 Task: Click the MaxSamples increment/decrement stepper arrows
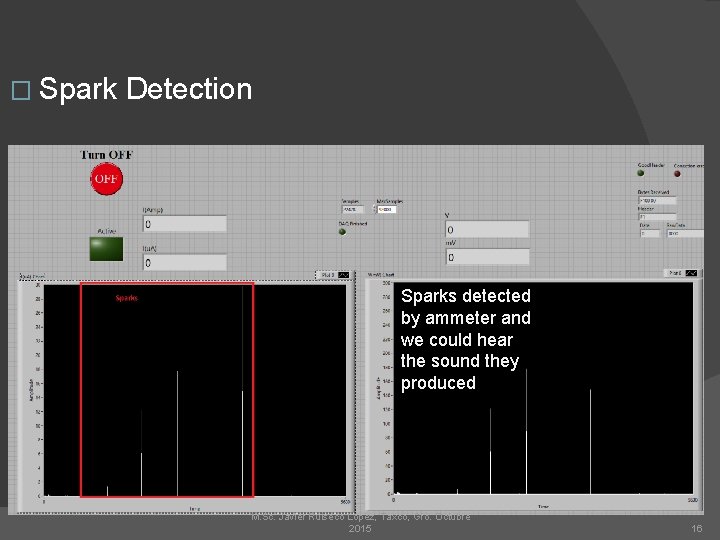click(x=375, y=209)
